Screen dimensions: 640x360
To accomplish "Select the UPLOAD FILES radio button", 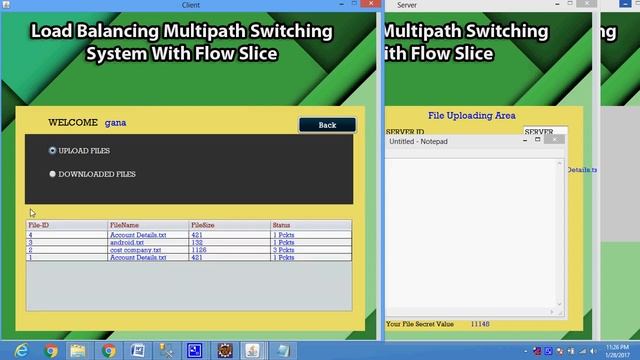I will [52, 150].
